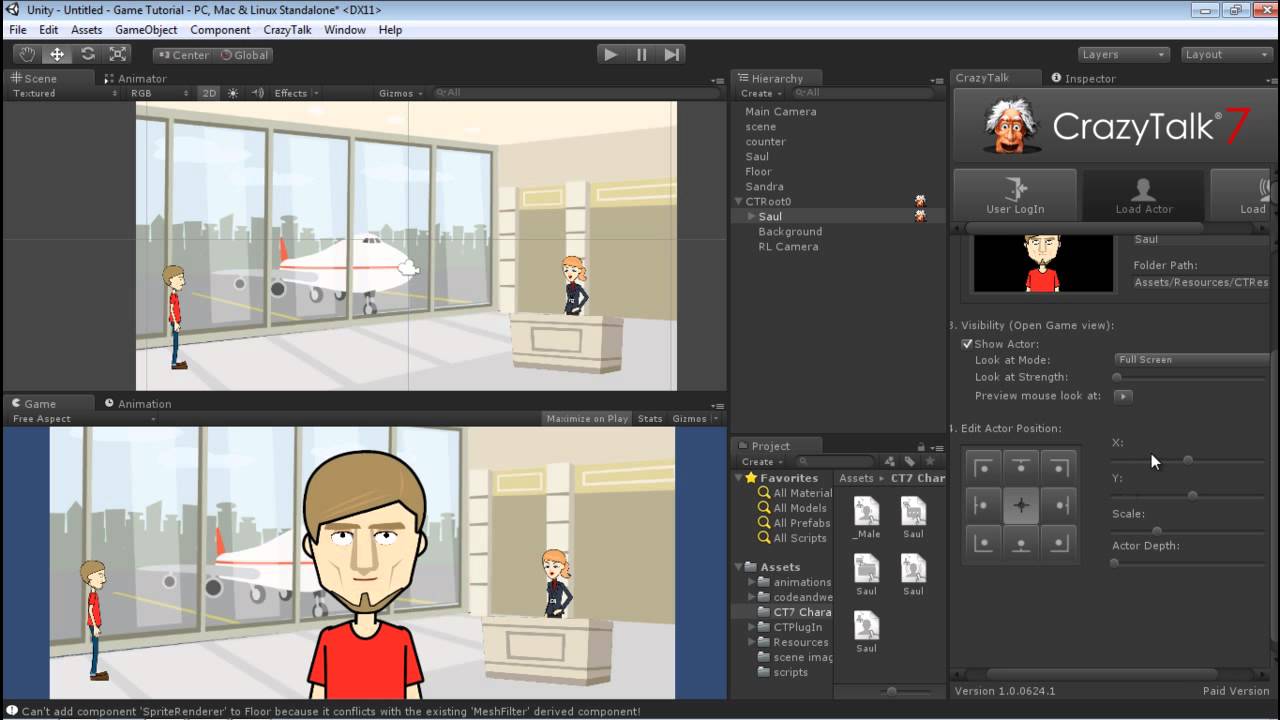This screenshot has width=1280, height=720.
Task: Select All Prefabs in Favorites
Action: pyautogui.click(x=801, y=523)
